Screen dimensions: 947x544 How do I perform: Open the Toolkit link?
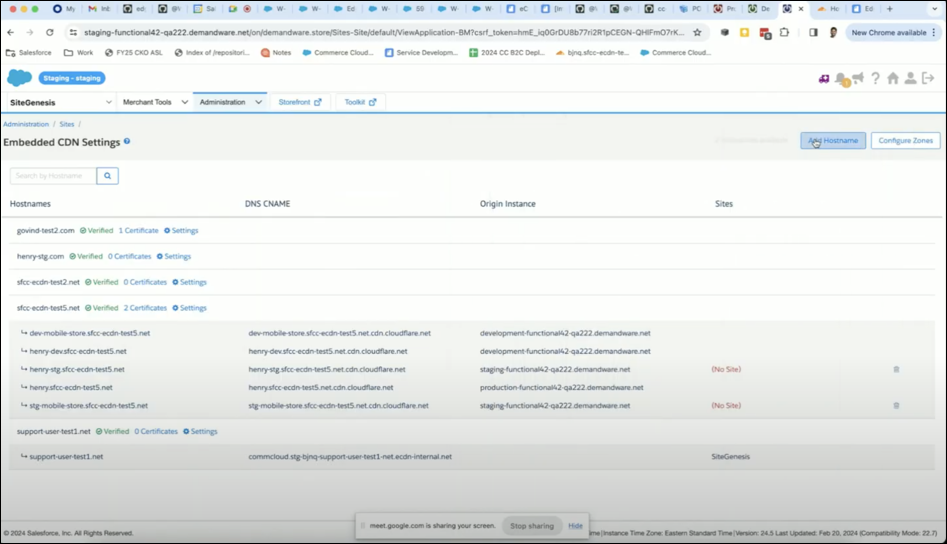(360, 102)
